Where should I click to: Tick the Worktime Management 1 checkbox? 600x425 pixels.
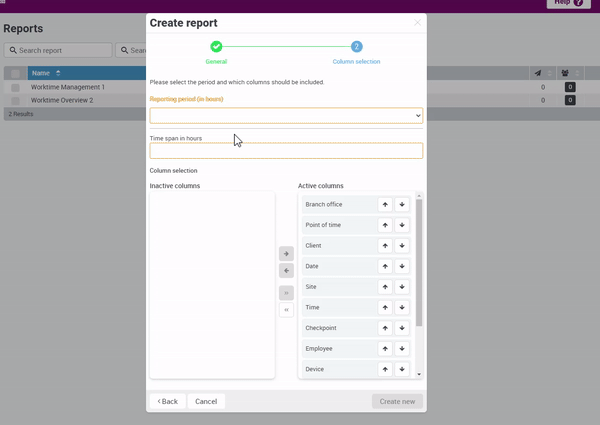tap(15, 88)
